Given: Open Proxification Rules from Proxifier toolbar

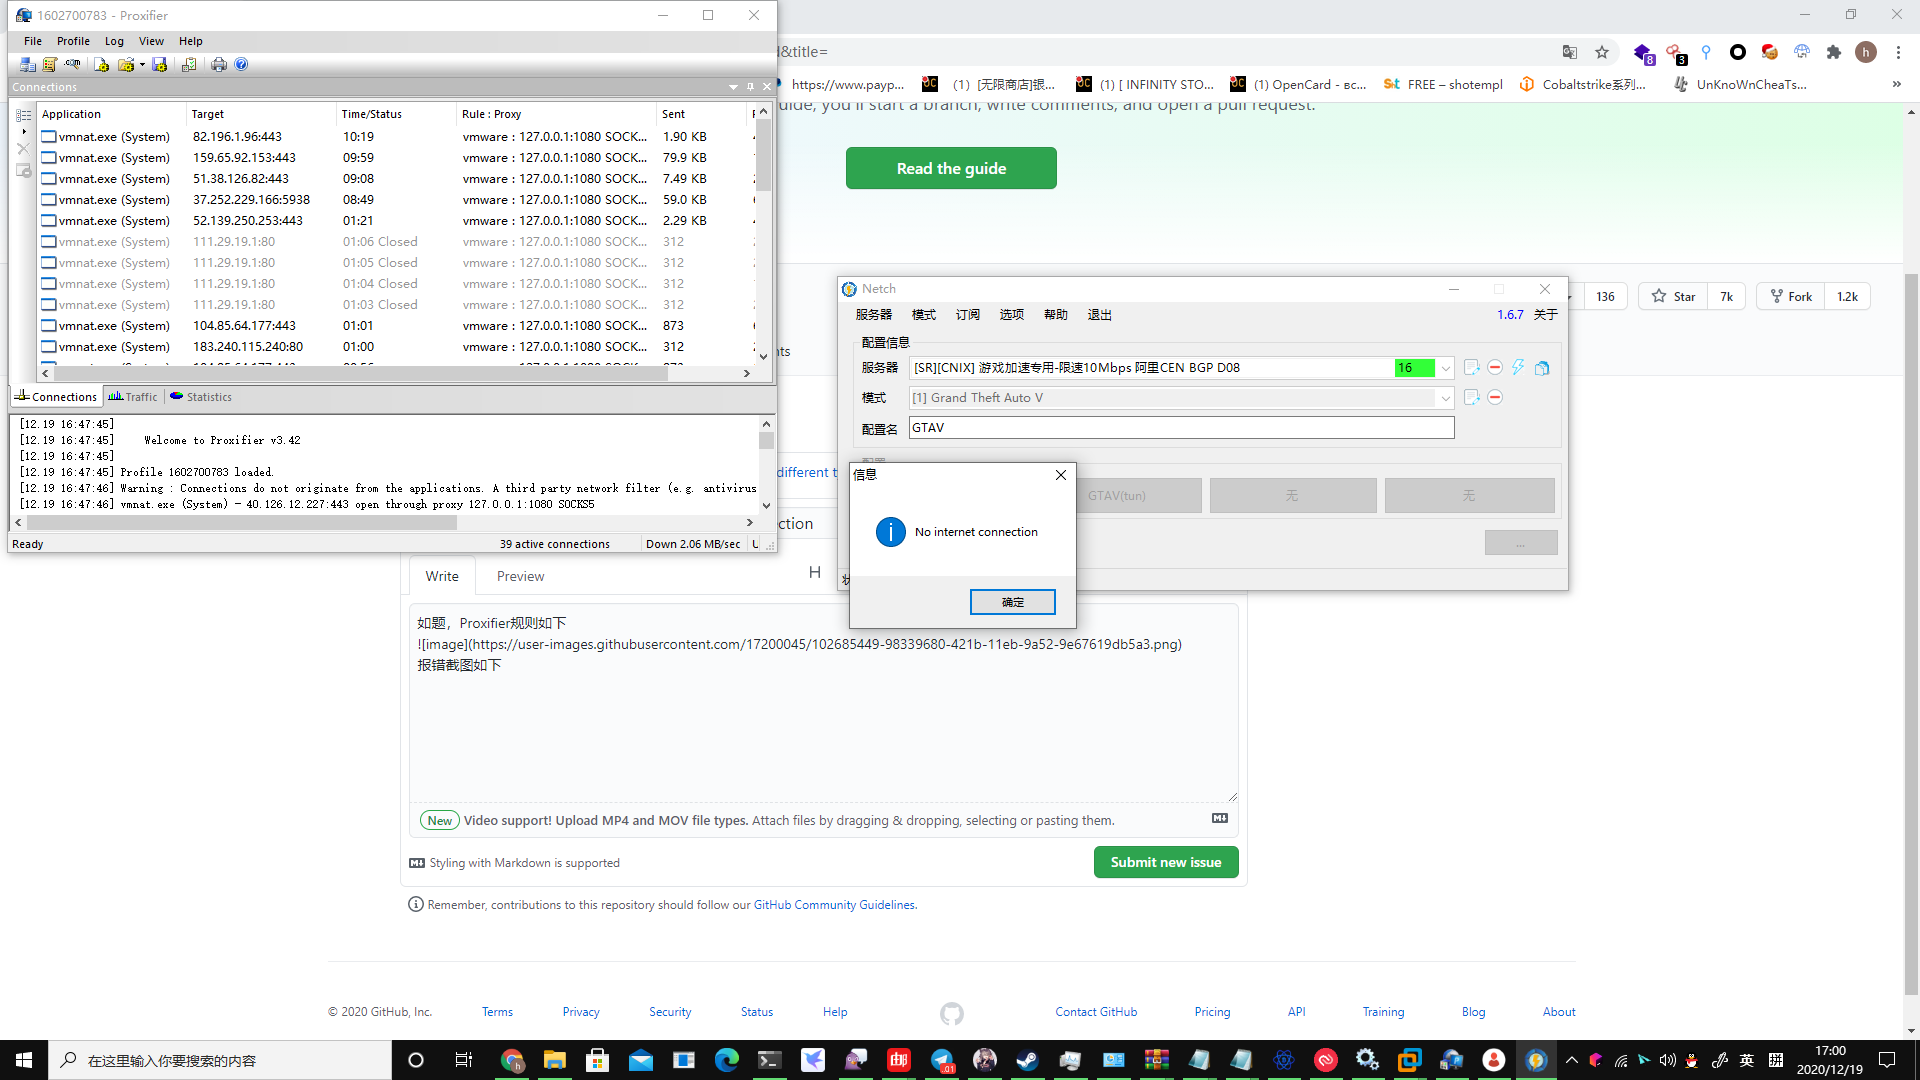Looking at the screenshot, I should [x=49, y=64].
